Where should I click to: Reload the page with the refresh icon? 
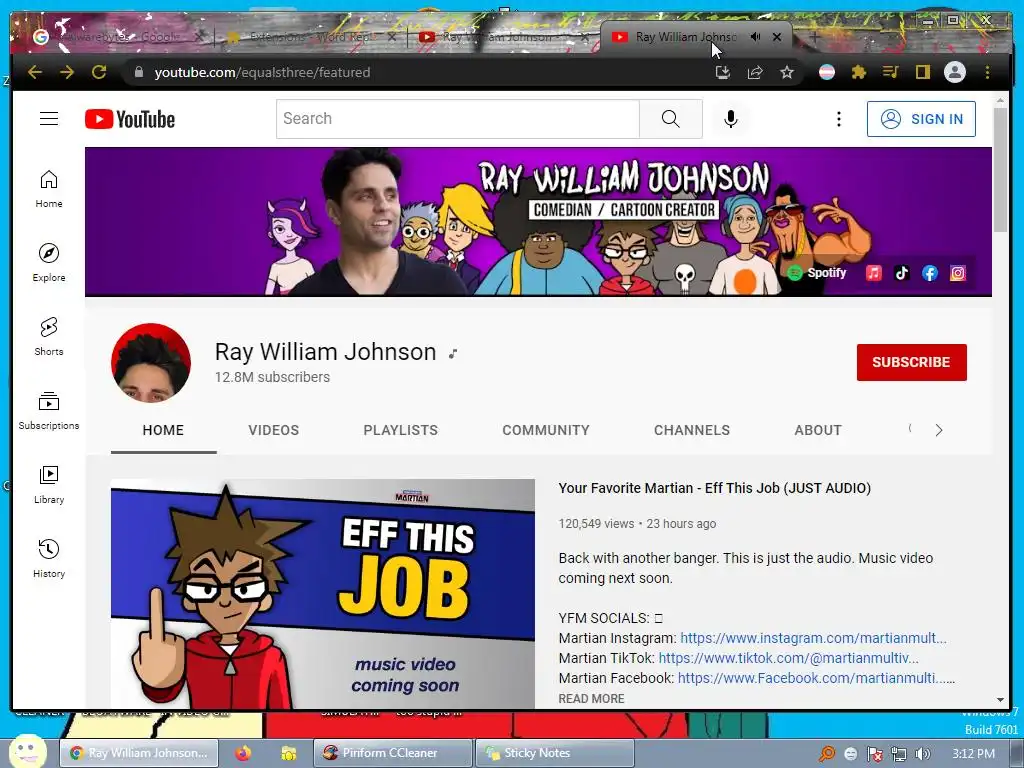[x=99, y=72]
